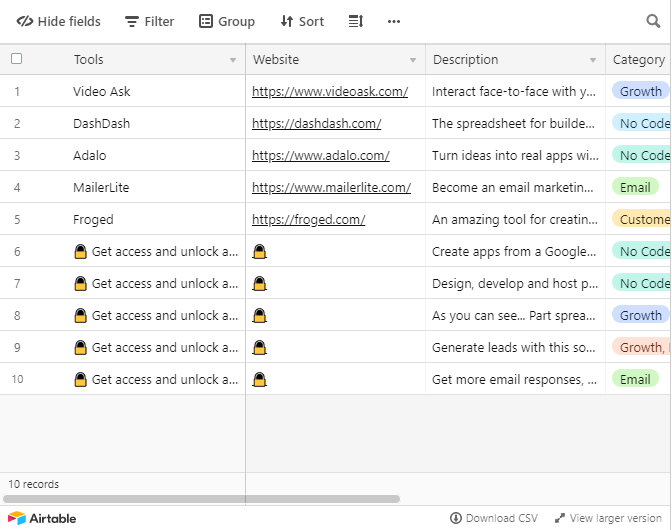Click the horizontal scrollbar at the bottom
This screenshot has height=530, width=672.
[x=200, y=498]
